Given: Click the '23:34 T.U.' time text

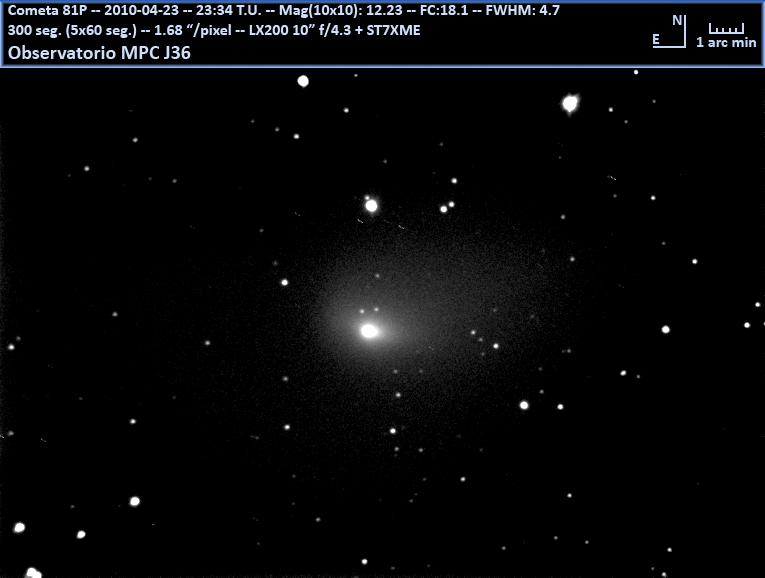Looking at the screenshot, I should click(x=229, y=10).
